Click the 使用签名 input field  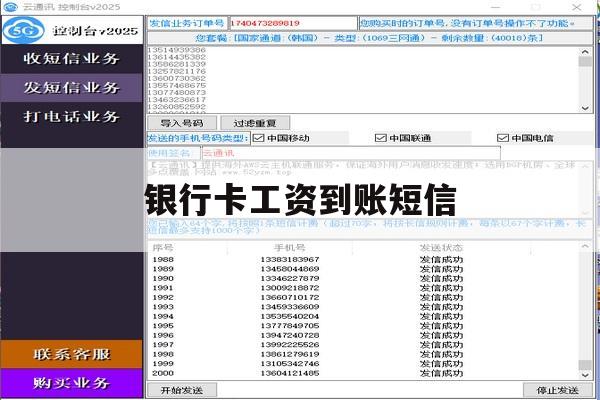[x=351, y=153]
